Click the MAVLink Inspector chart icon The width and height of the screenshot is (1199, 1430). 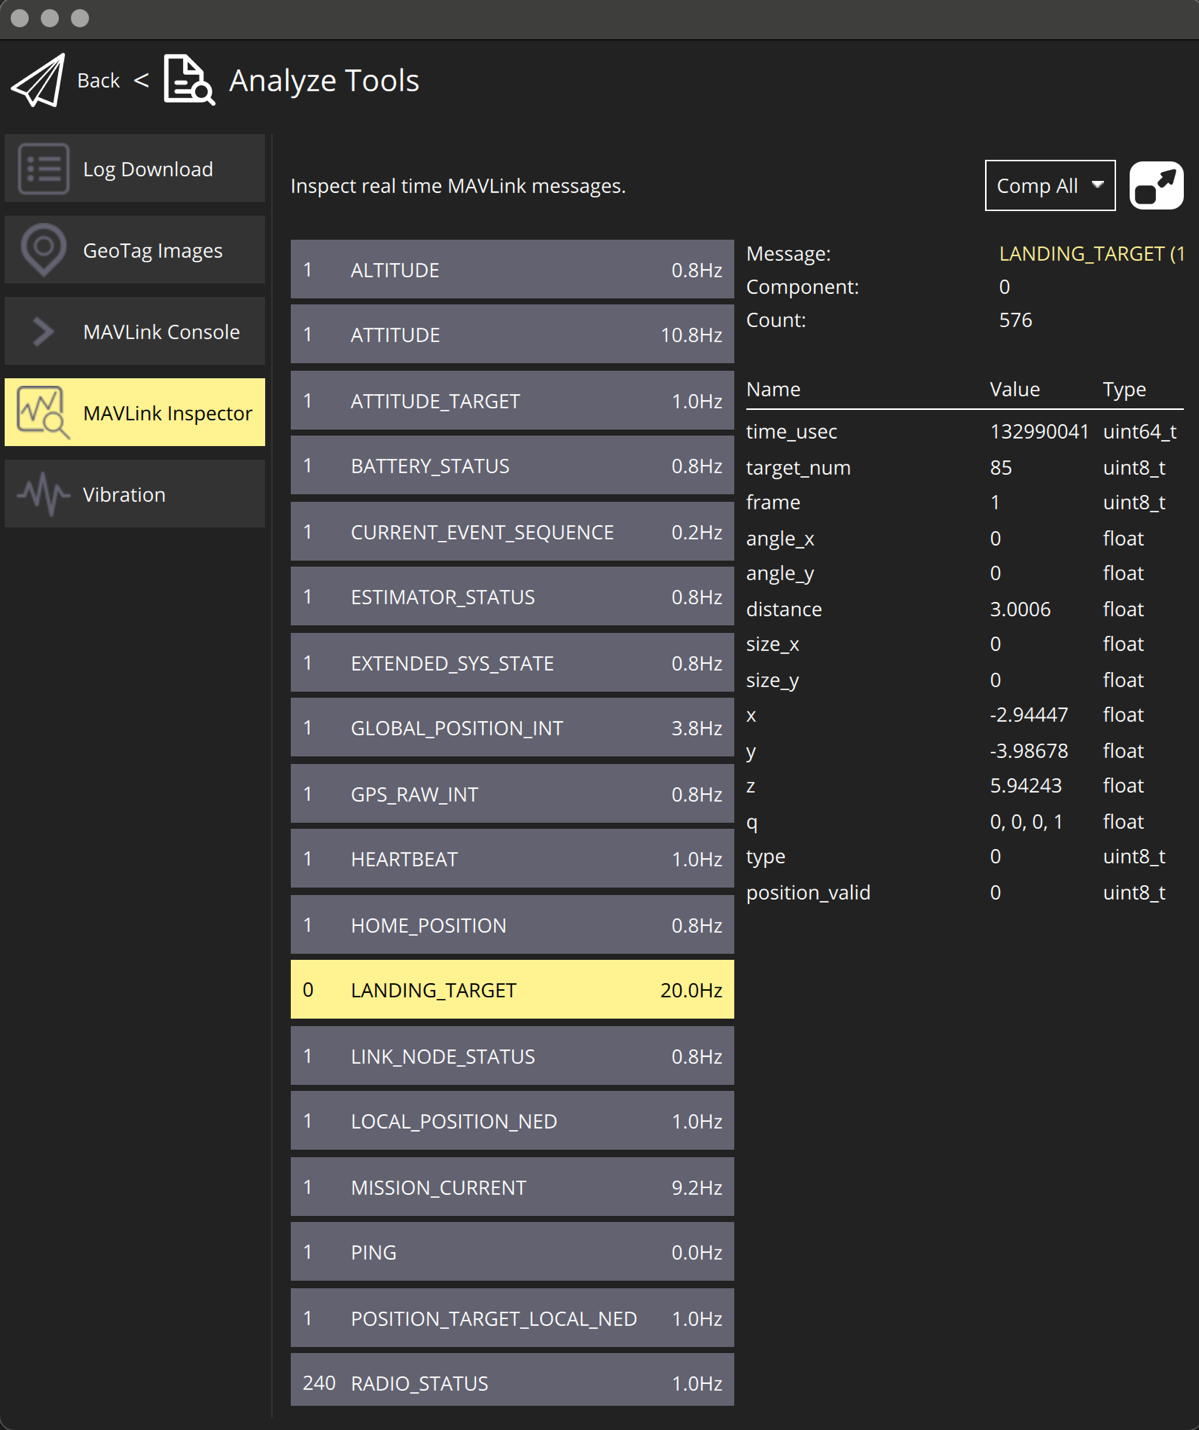tap(43, 413)
